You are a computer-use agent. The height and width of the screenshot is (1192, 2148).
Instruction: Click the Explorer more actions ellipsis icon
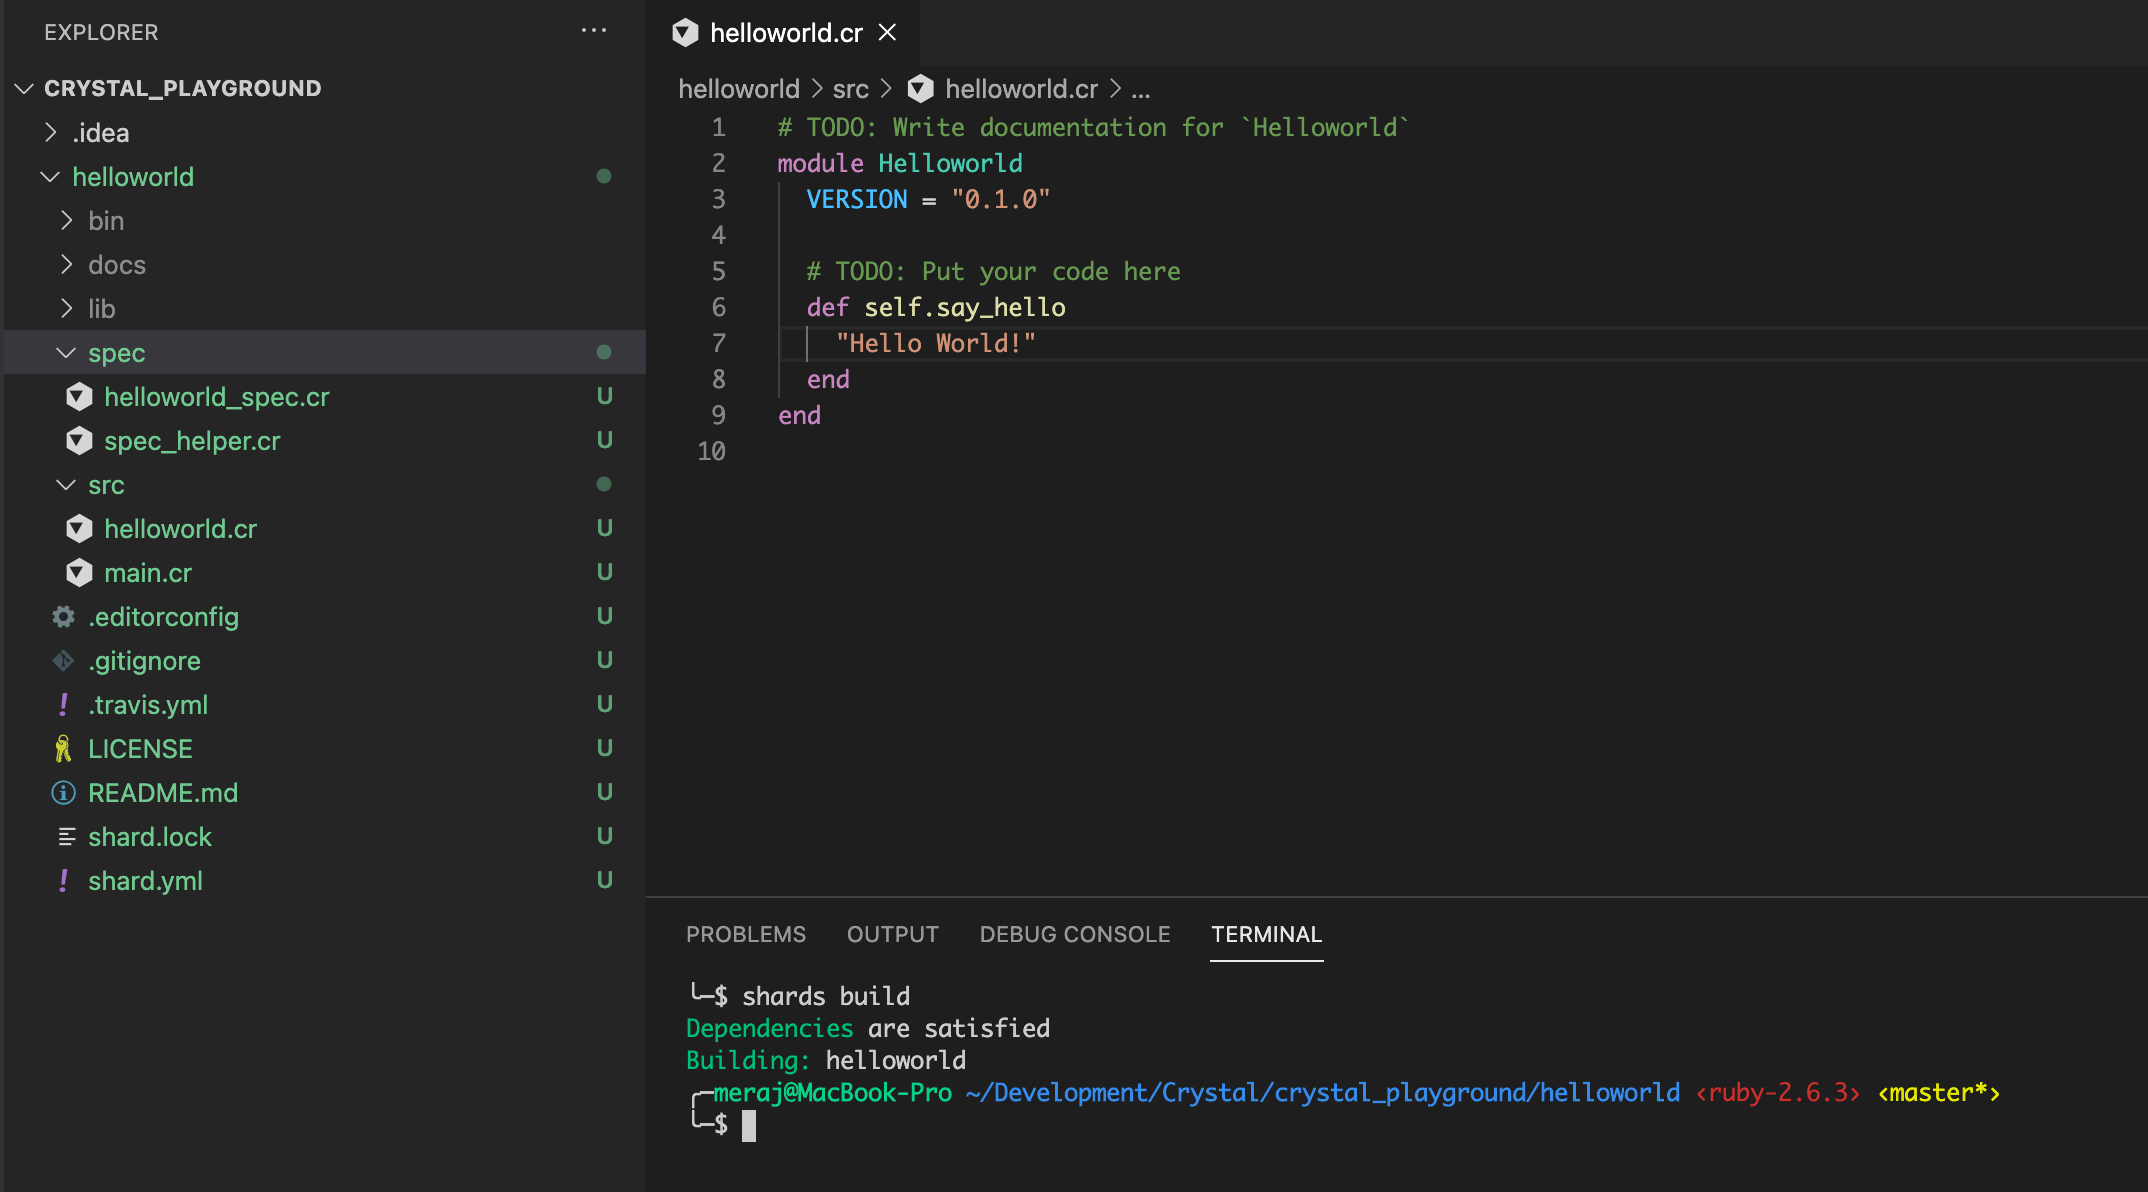(594, 31)
